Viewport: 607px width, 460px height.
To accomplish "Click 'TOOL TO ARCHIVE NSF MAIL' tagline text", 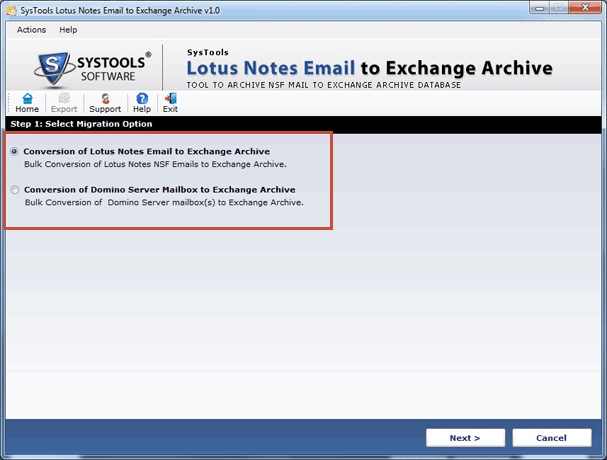I will 324,85.
